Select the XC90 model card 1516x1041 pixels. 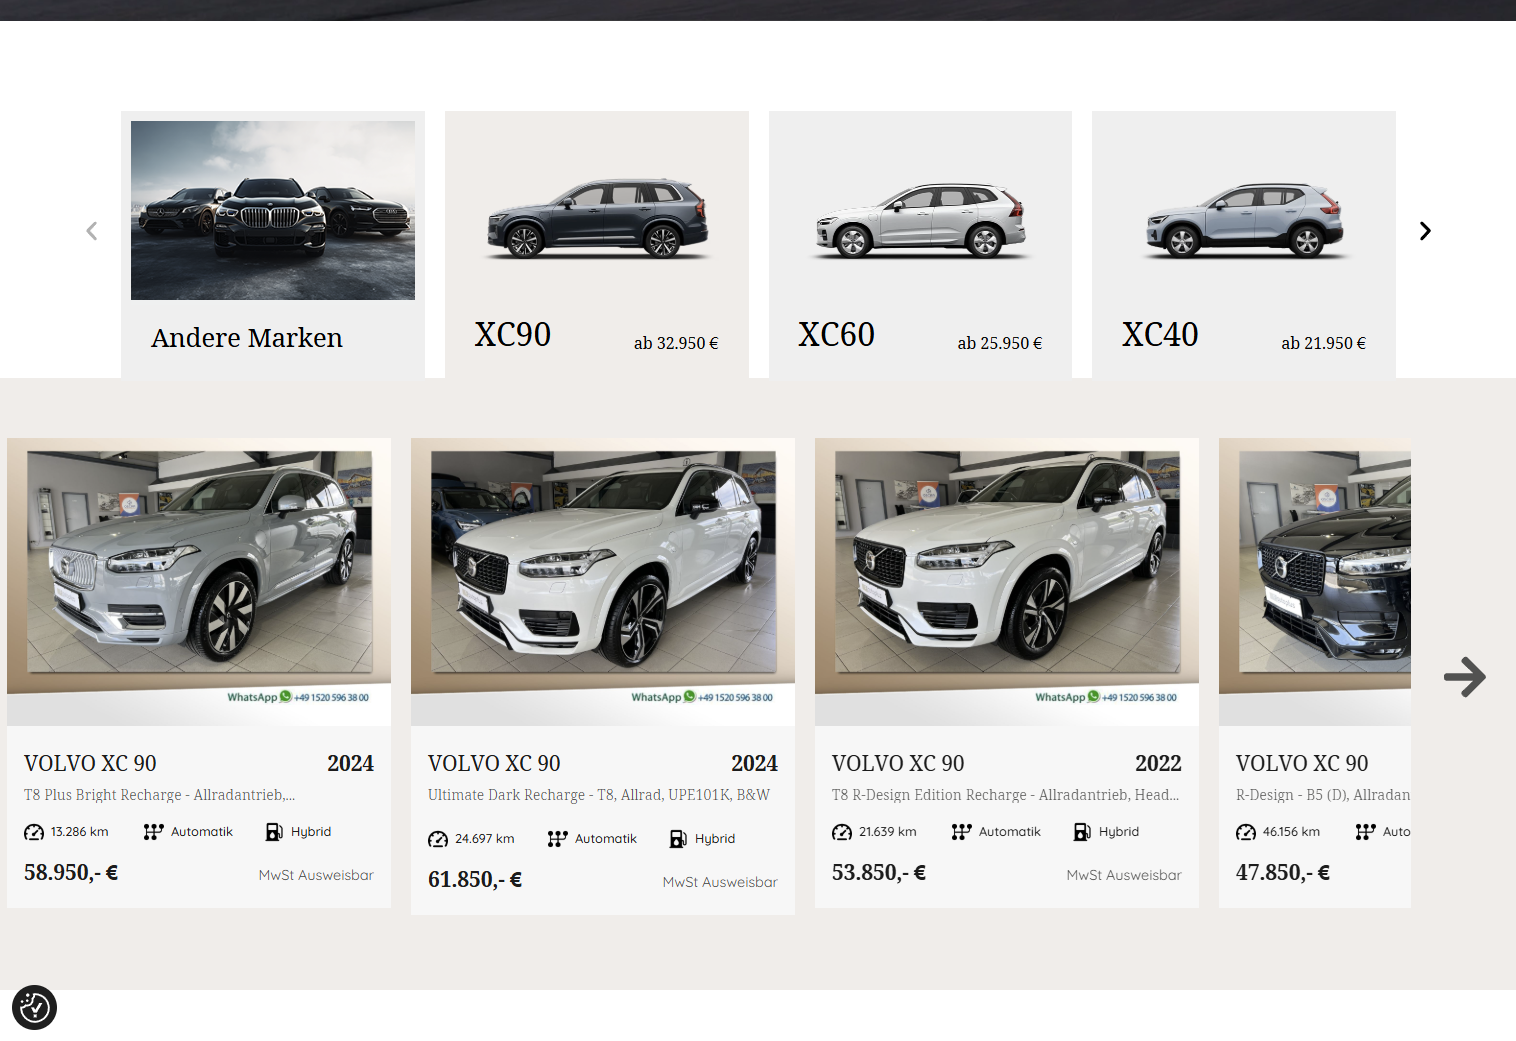[x=596, y=243]
